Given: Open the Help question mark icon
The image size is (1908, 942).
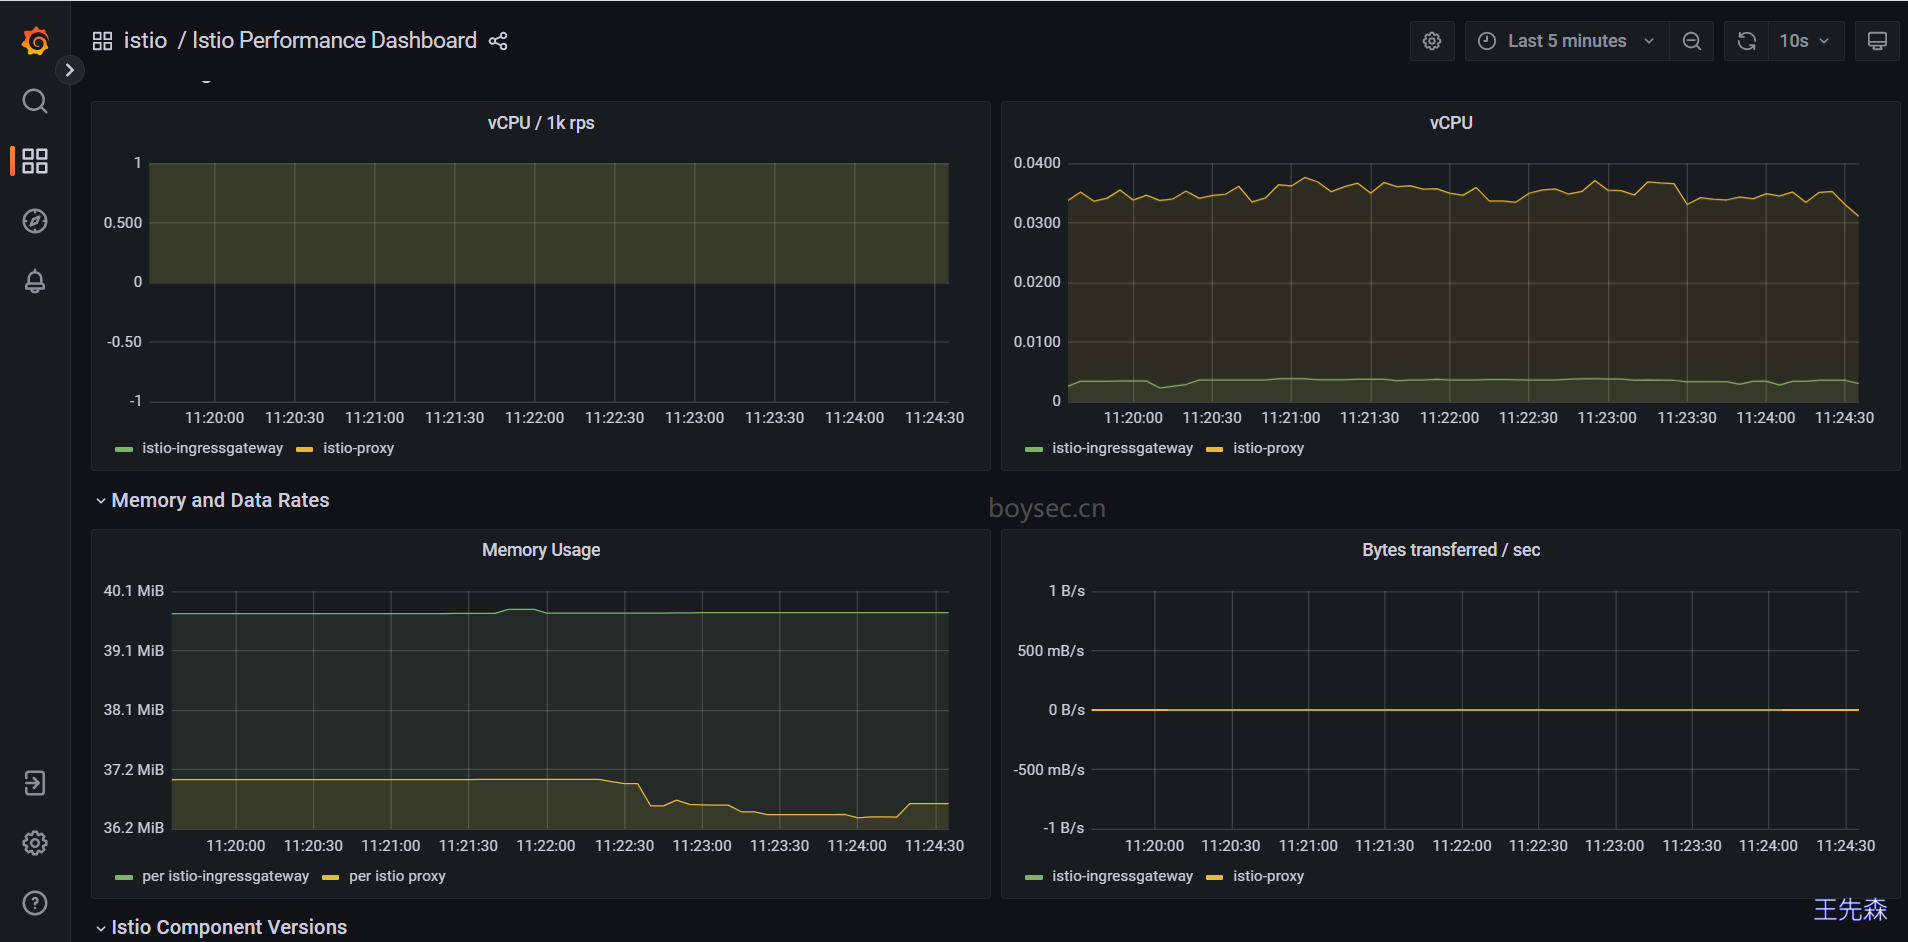Looking at the screenshot, I should (x=35, y=903).
